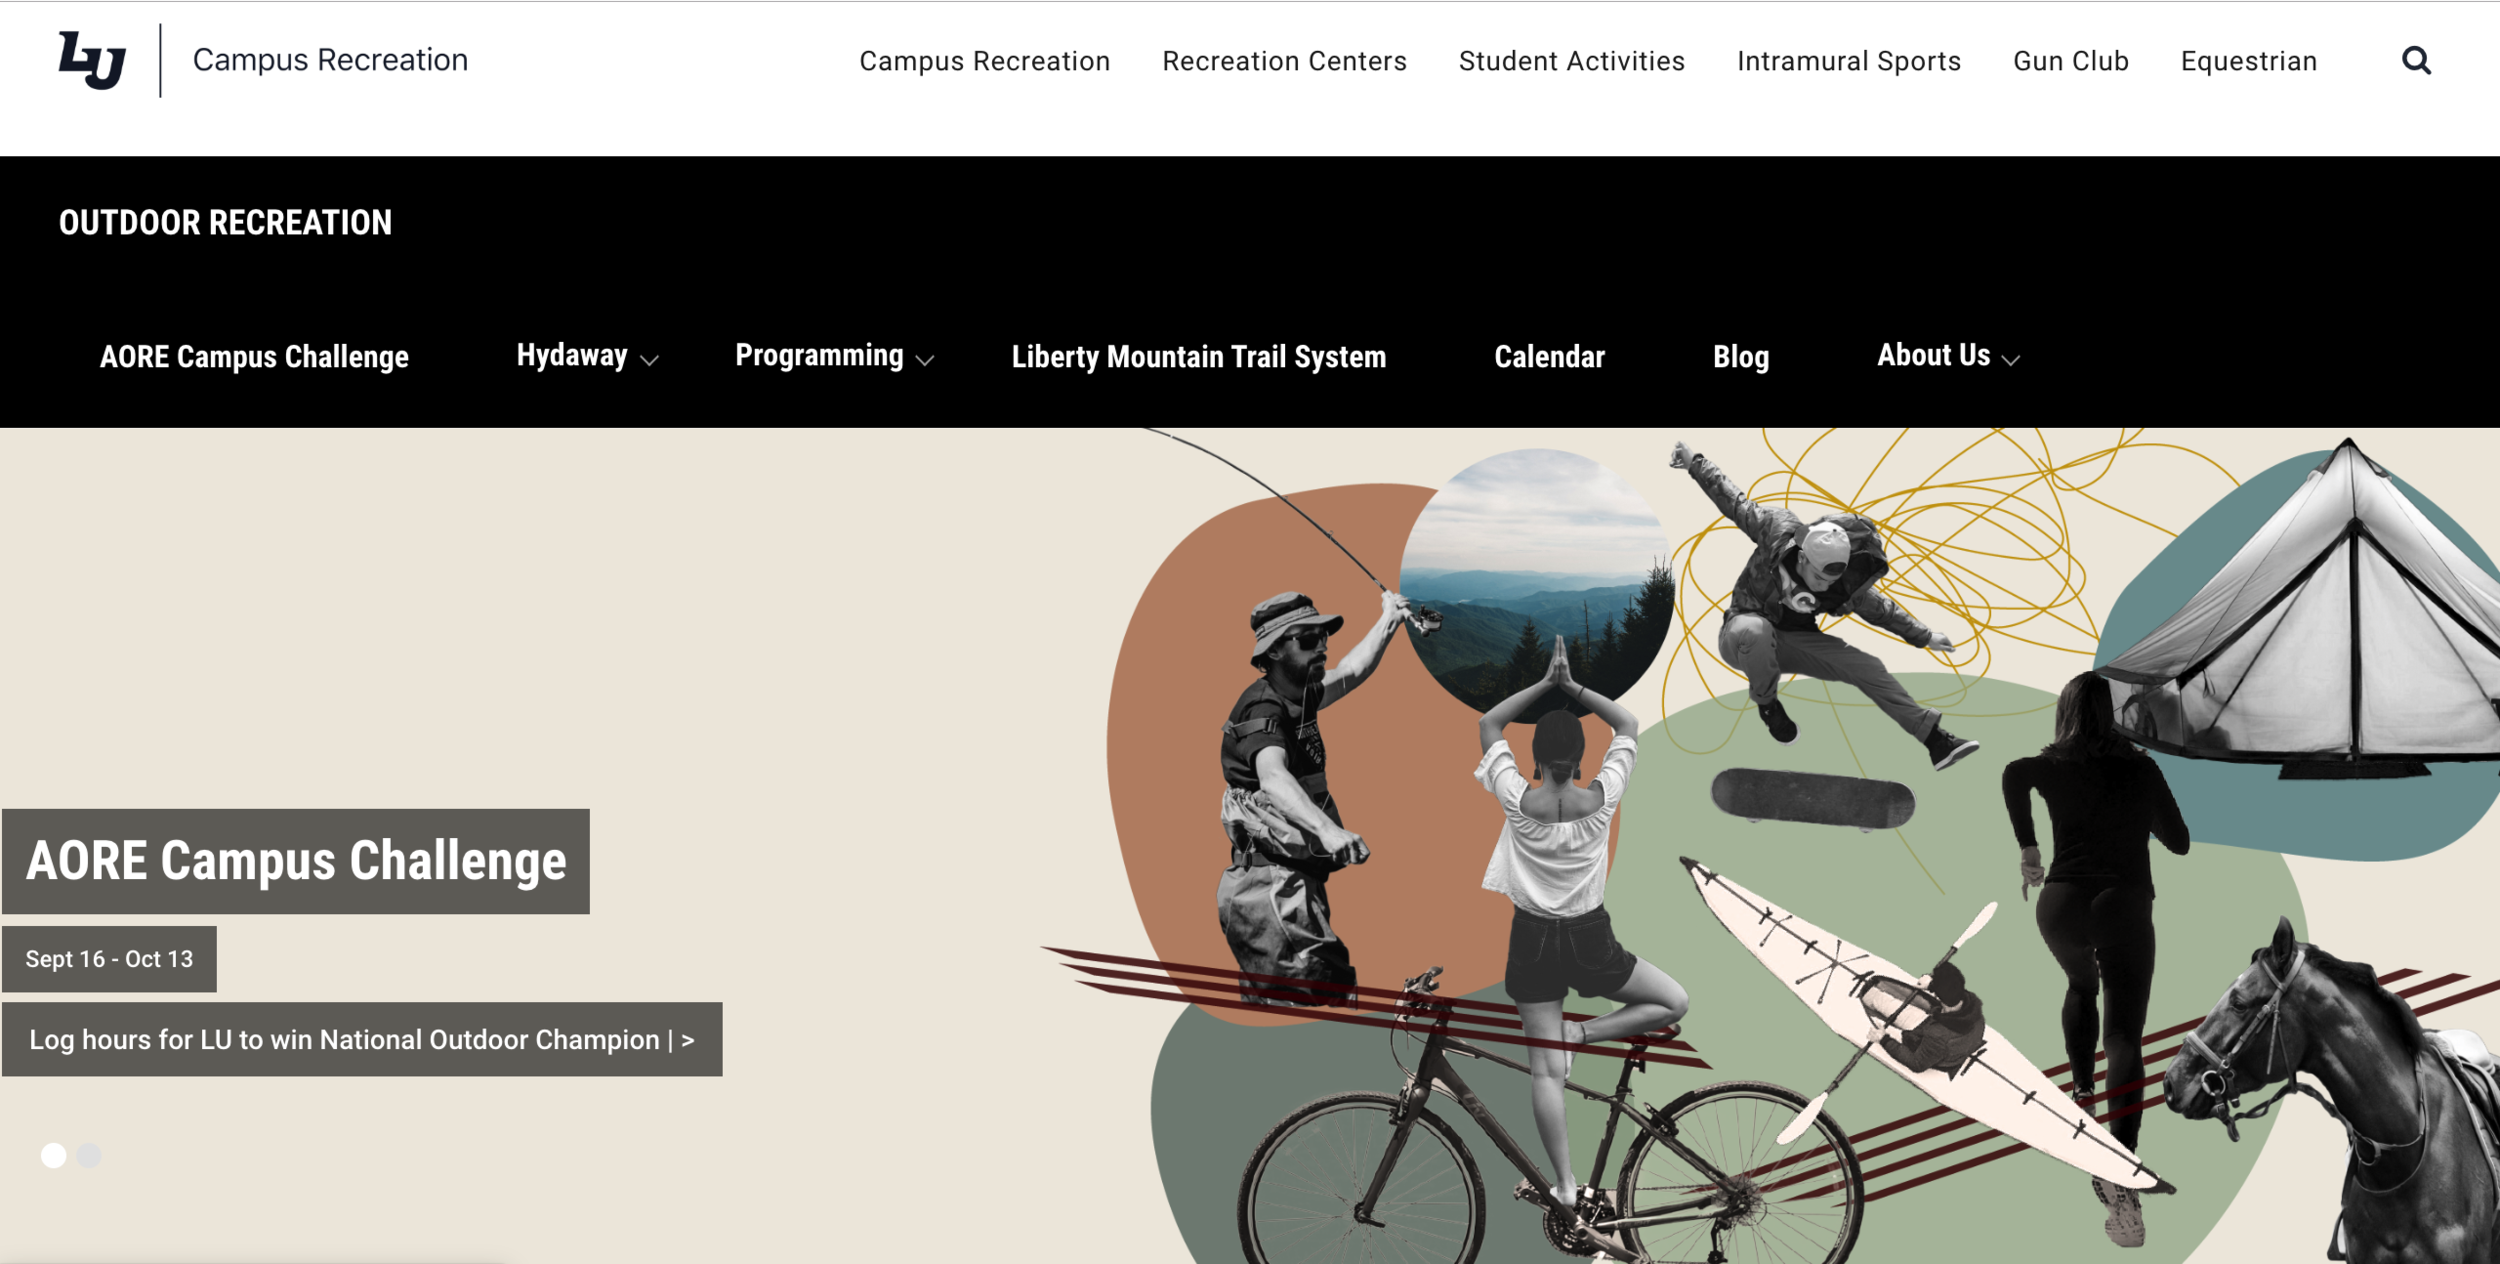Go to Recreation Centers

1284,61
